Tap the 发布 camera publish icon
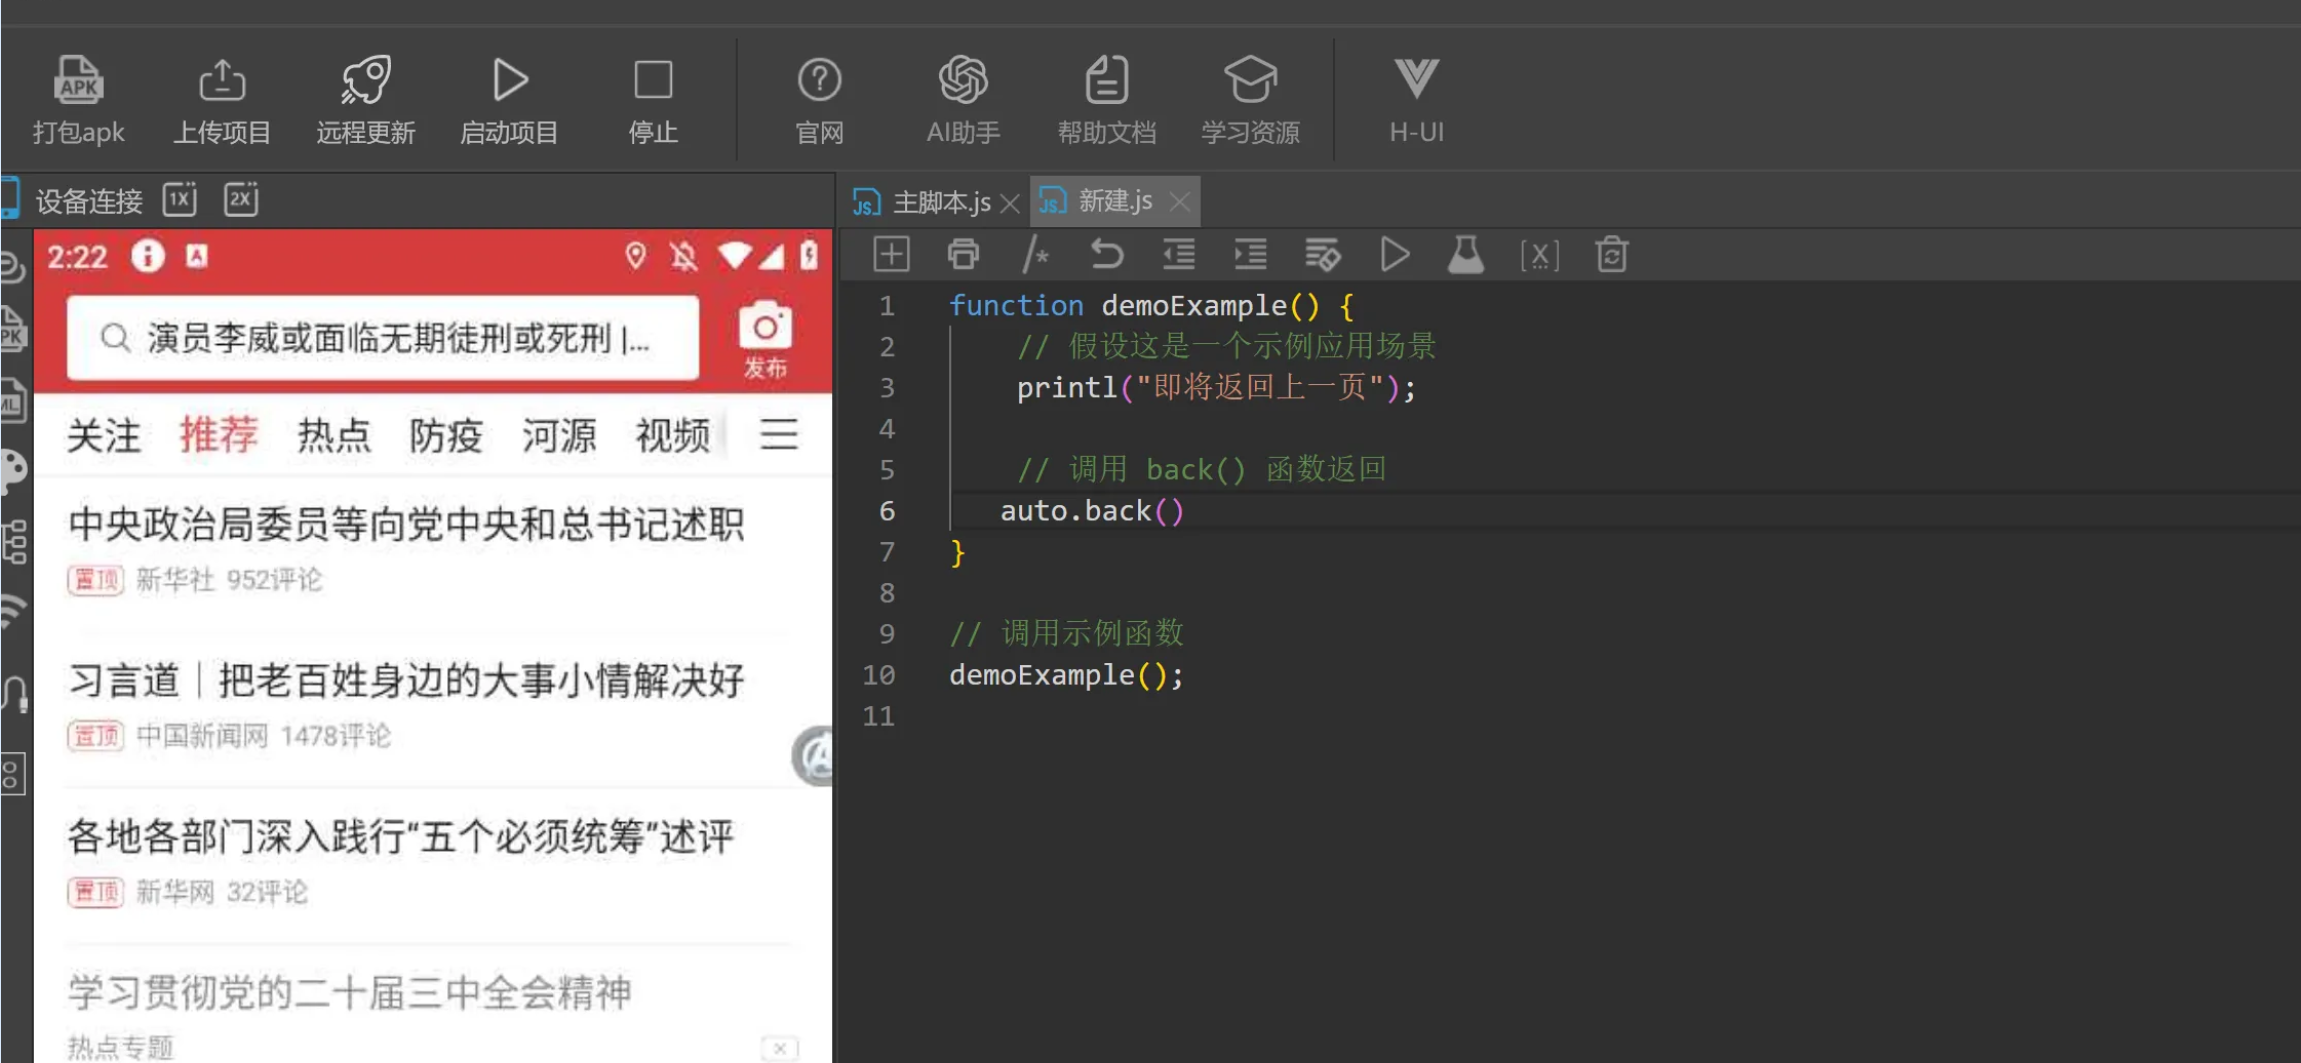This screenshot has width=2301, height=1063. click(765, 339)
